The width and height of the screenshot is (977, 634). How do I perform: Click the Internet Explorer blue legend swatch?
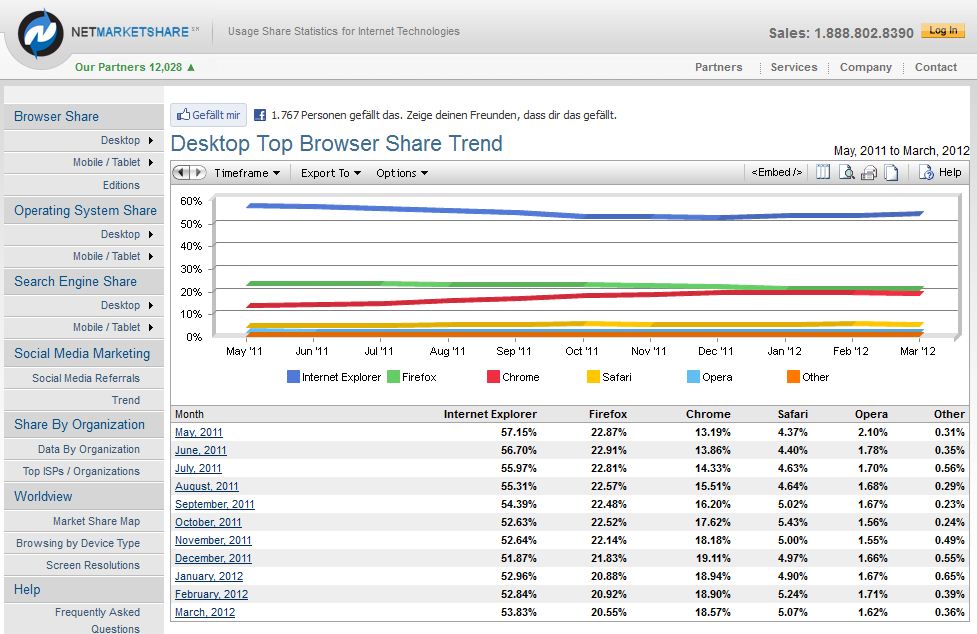coord(293,376)
